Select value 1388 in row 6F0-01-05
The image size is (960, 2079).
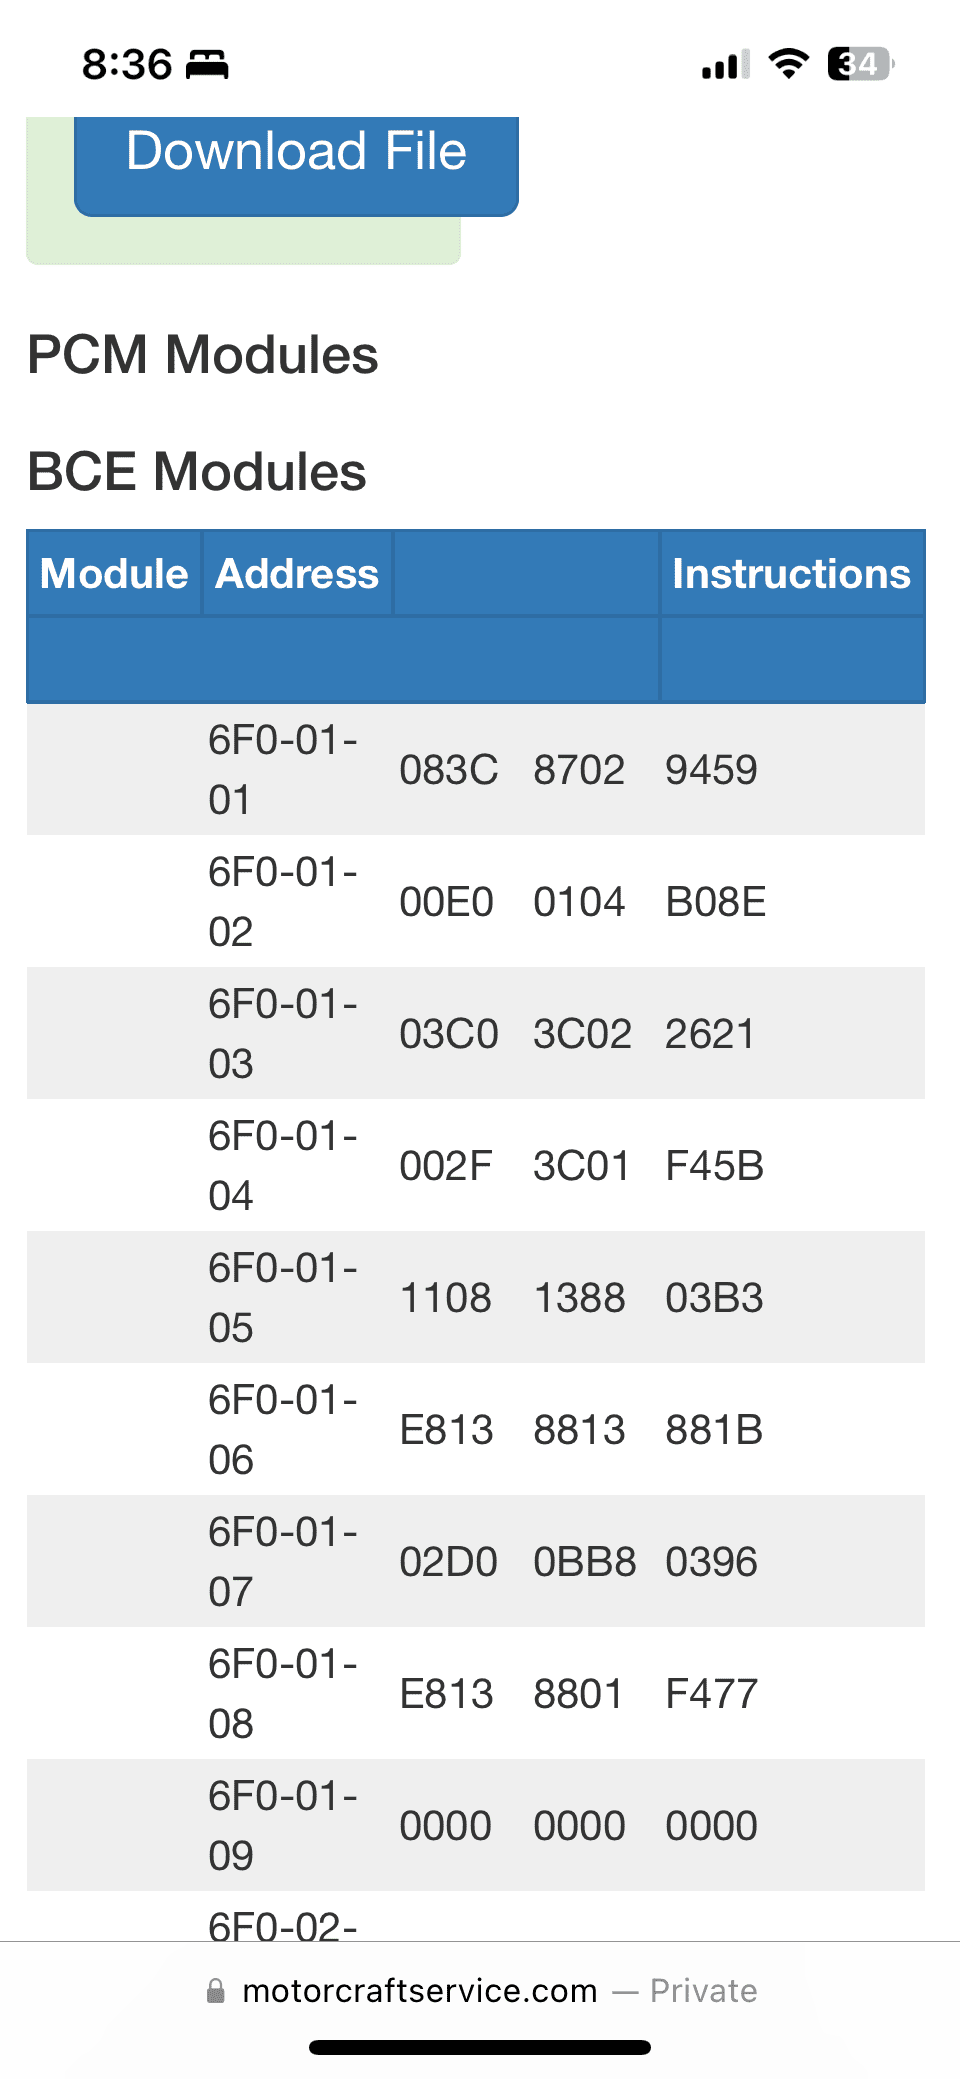point(579,1298)
